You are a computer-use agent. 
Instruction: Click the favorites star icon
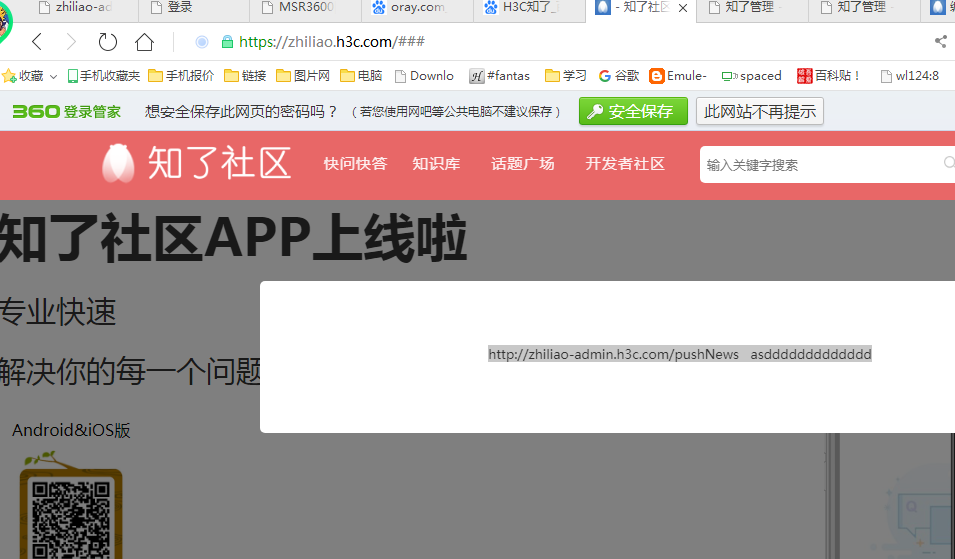point(9,76)
